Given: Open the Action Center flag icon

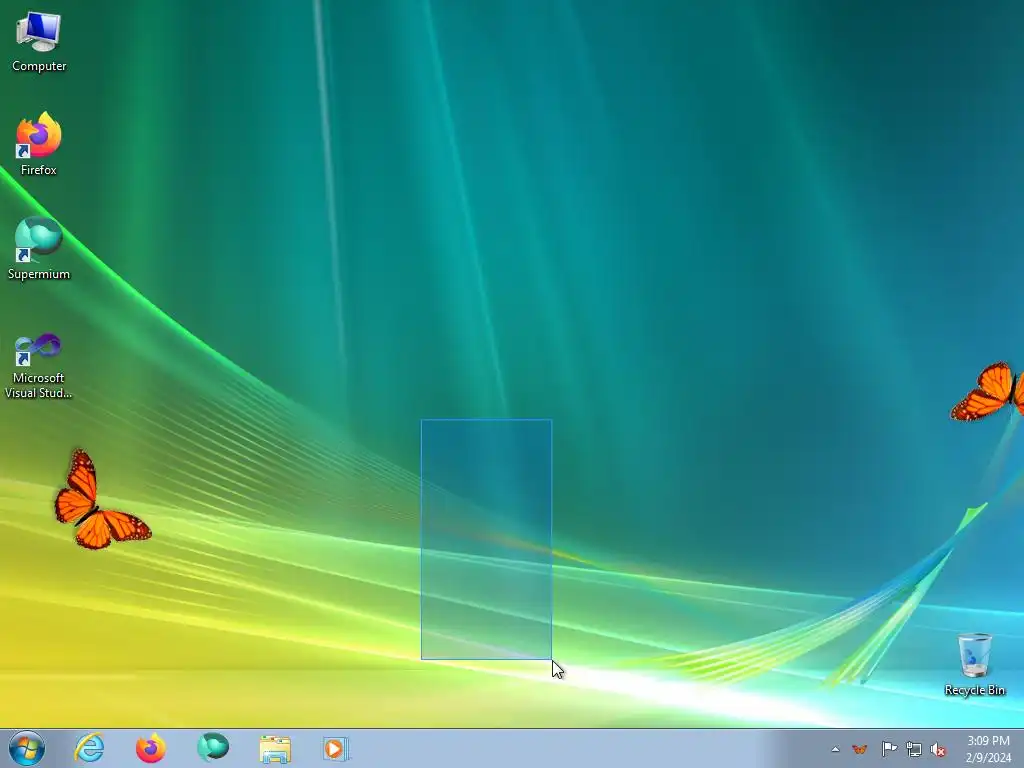Looking at the screenshot, I should tap(888, 749).
